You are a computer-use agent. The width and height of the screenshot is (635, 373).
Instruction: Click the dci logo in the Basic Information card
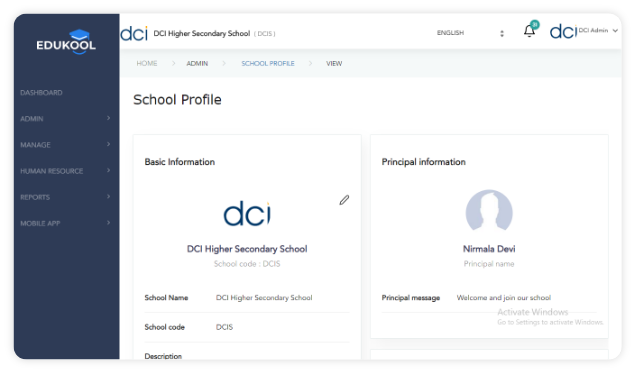pyautogui.click(x=247, y=213)
